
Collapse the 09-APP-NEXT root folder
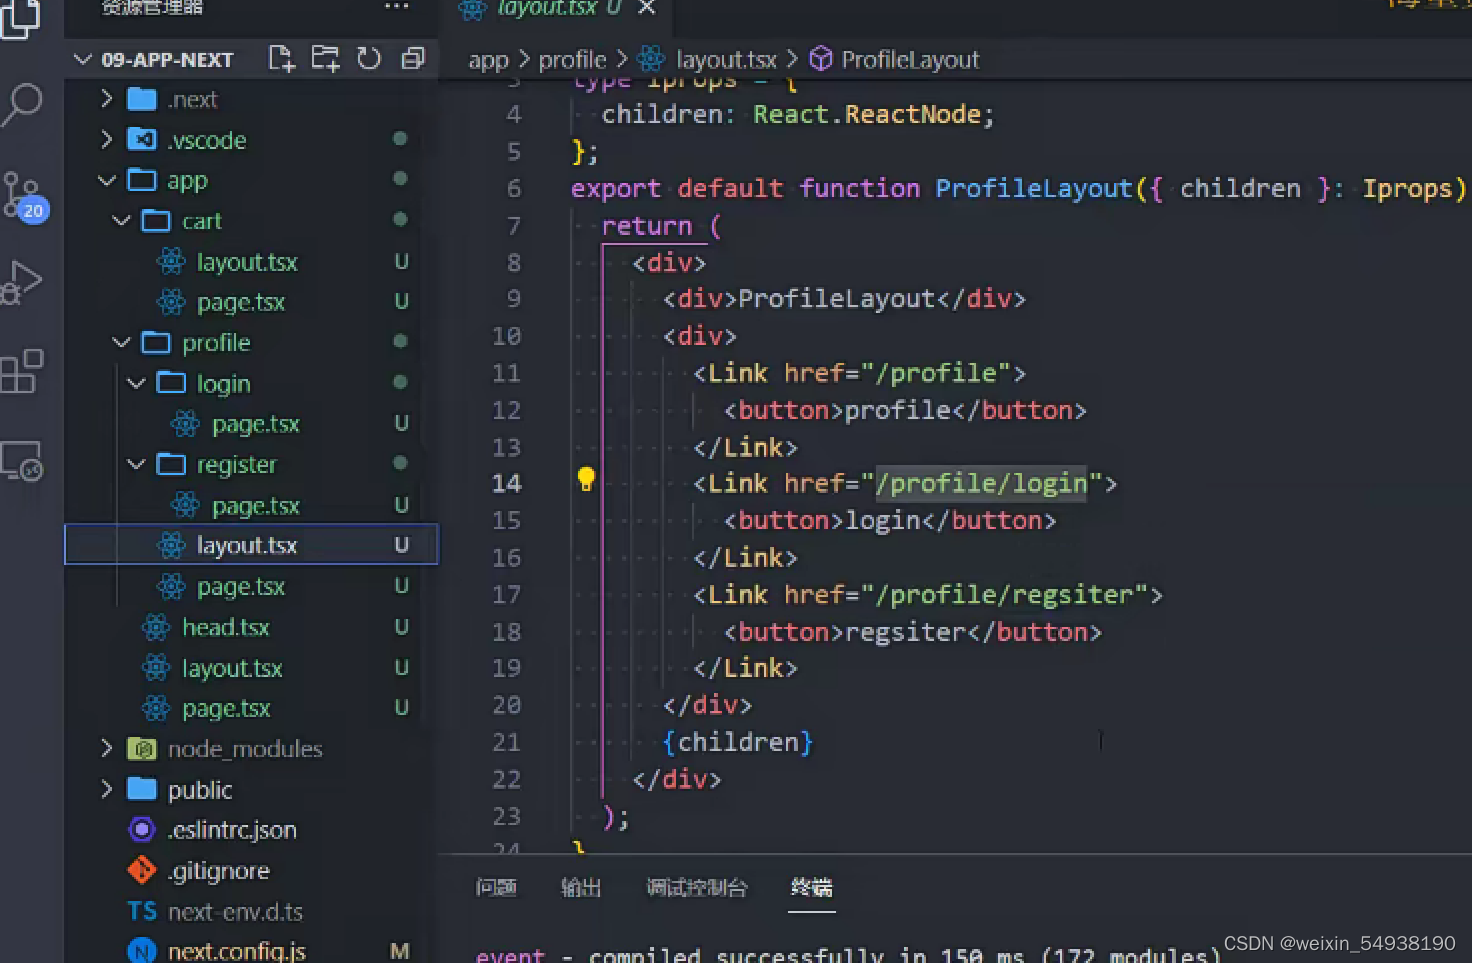tap(83, 60)
